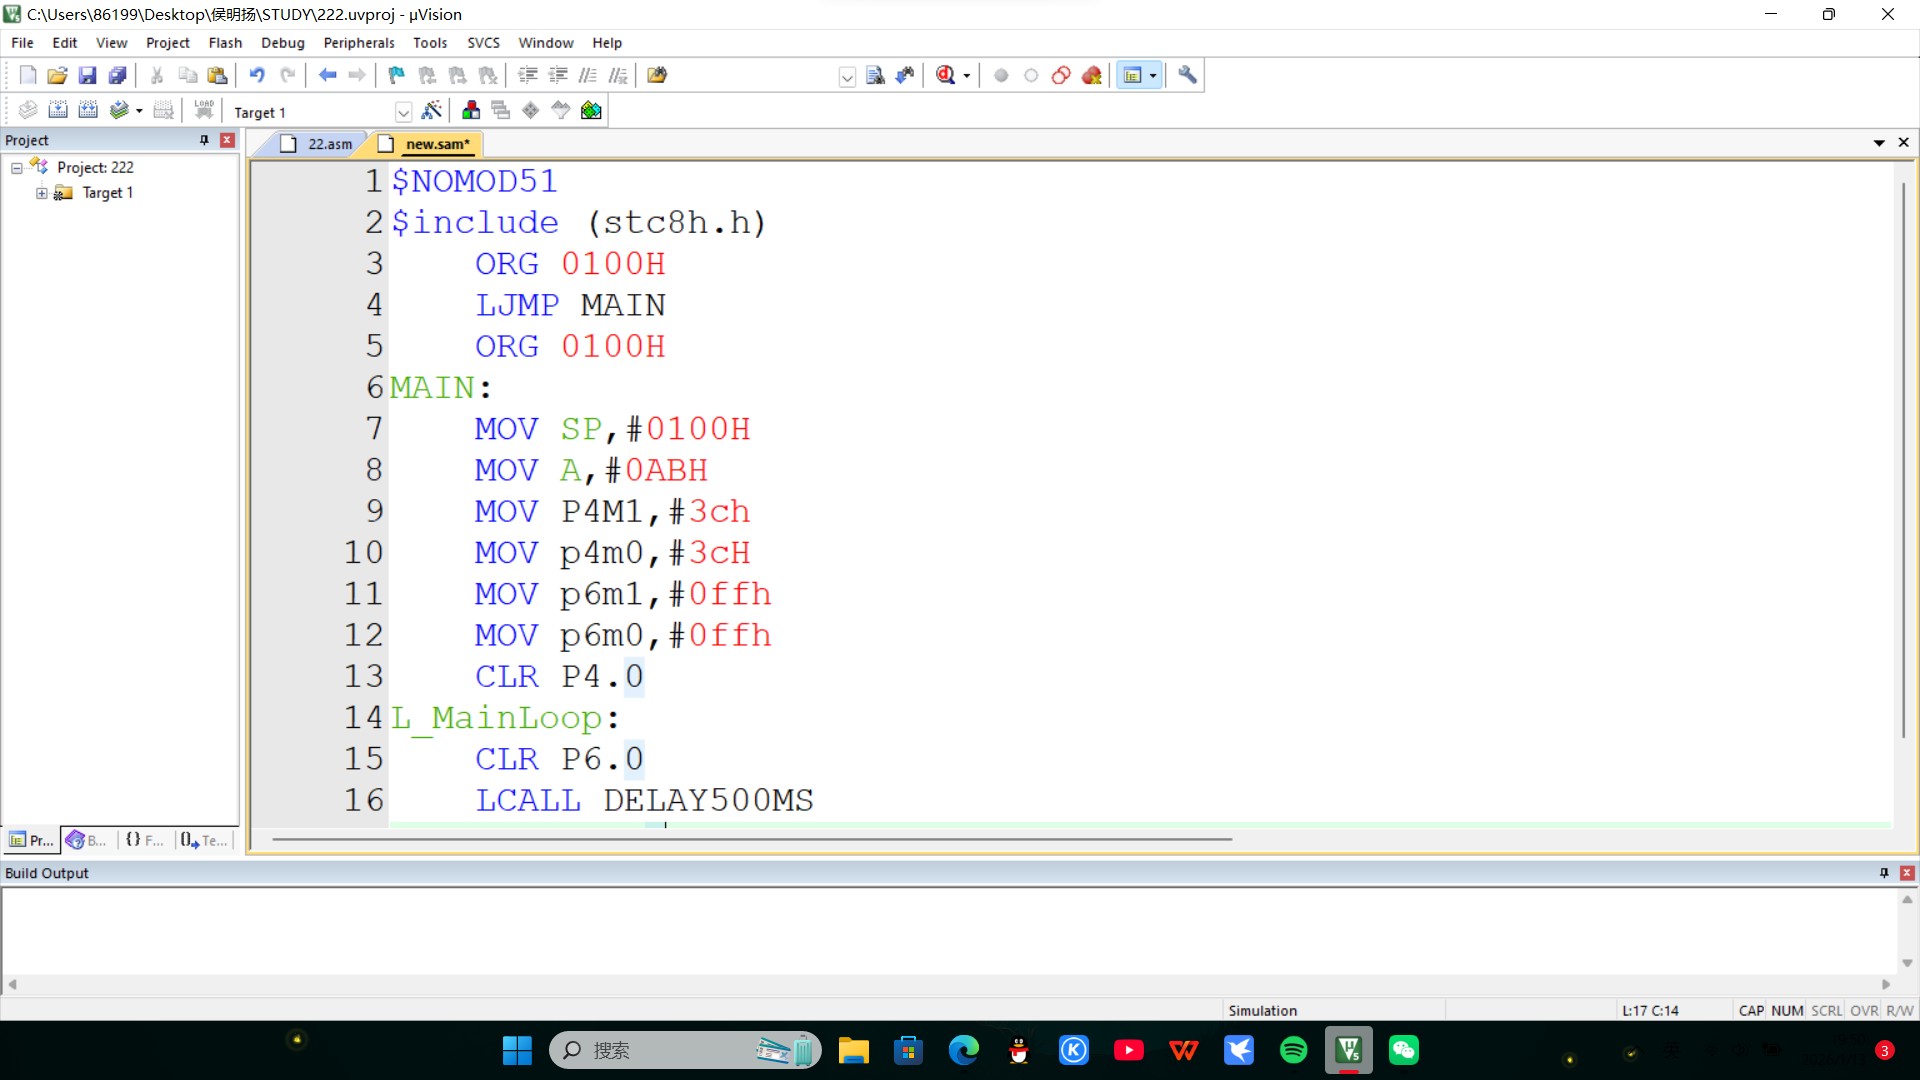Switch to the 22.asm tab
Viewport: 1920px width, 1080px height.
click(329, 144)
